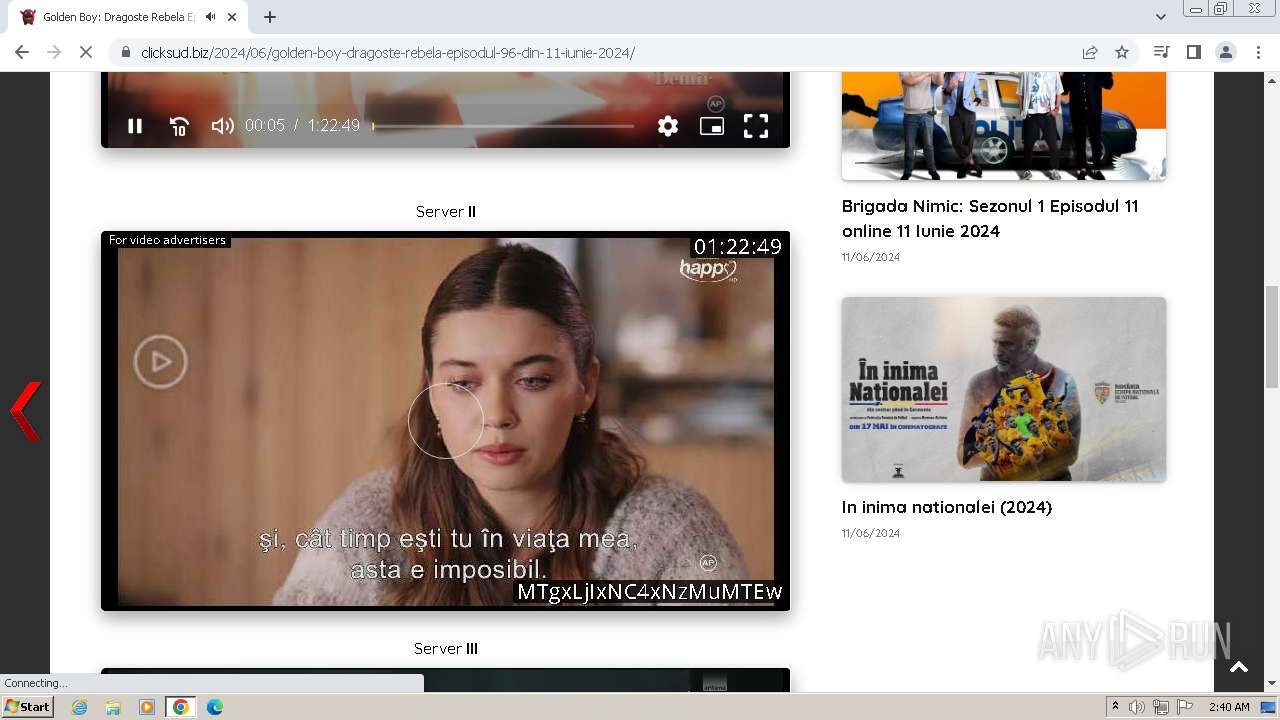The width and height of the screenshot is (1280, 720).
Task: Click the Server II 01:22:49 duration
Action: 738,246
